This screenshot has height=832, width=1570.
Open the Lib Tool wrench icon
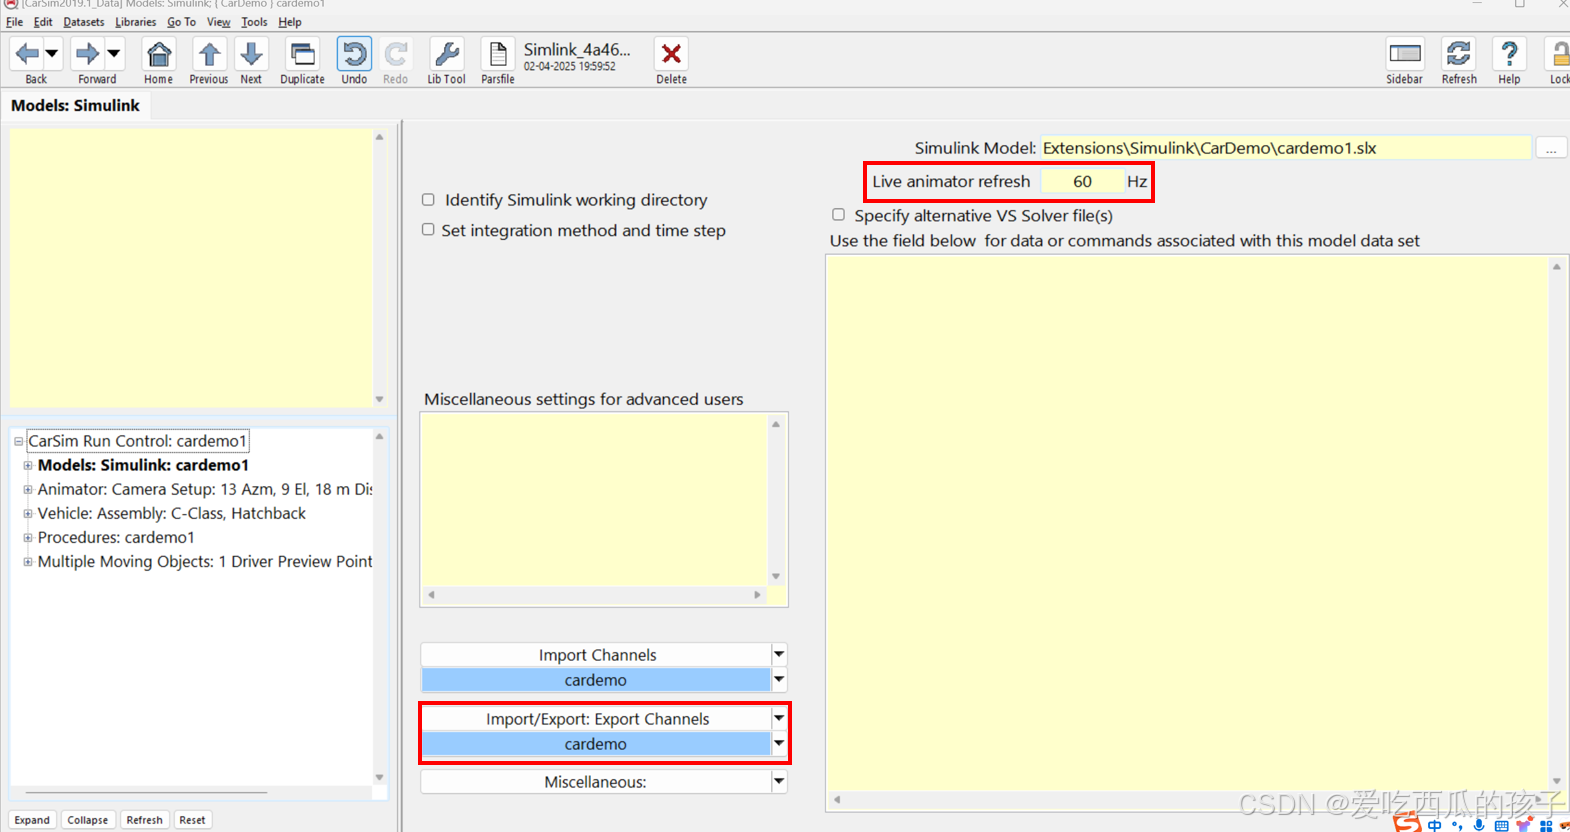tap(446, 54)
